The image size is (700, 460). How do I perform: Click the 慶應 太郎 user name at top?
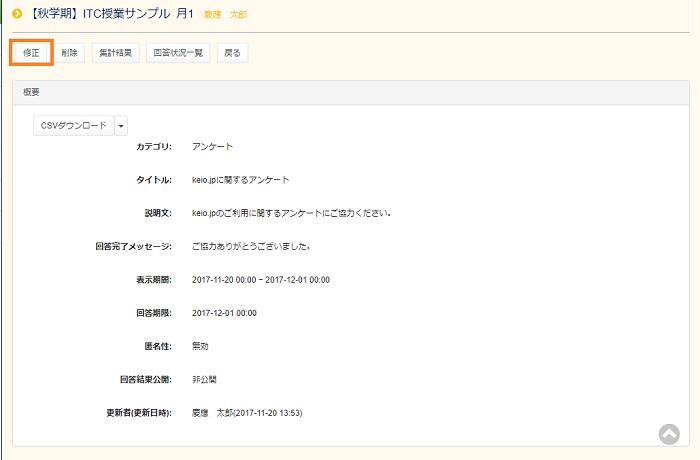point(225,15)
